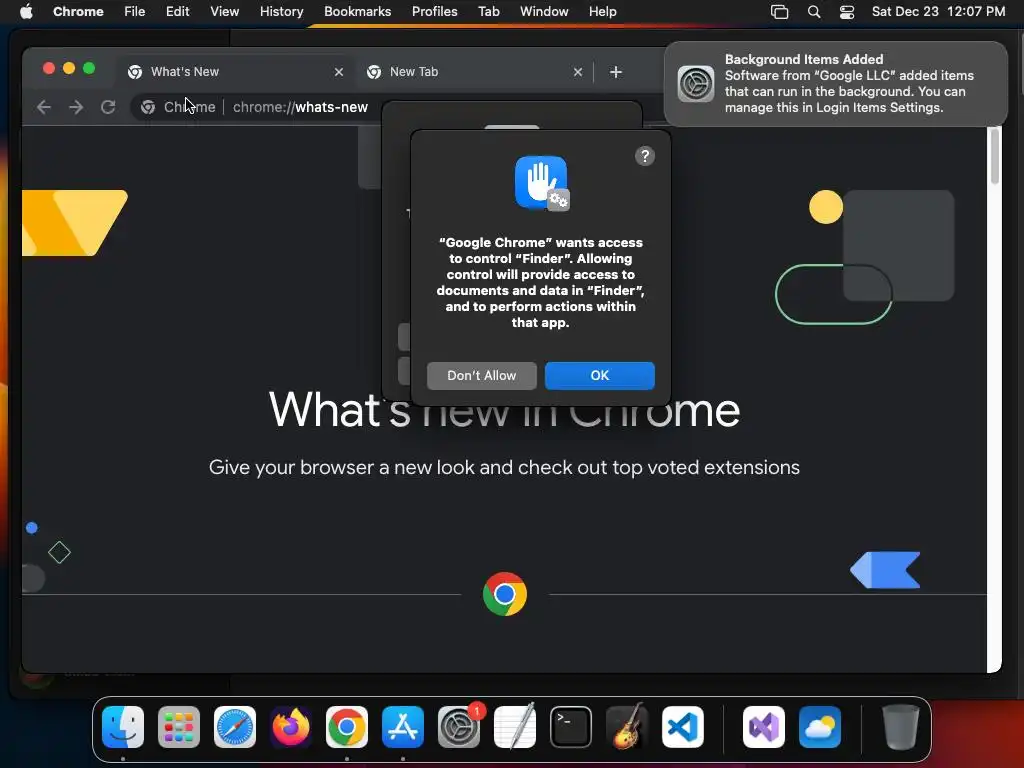Click the date and time in the menu bar
The image size is (1024, 768).
tap(938, 12)
